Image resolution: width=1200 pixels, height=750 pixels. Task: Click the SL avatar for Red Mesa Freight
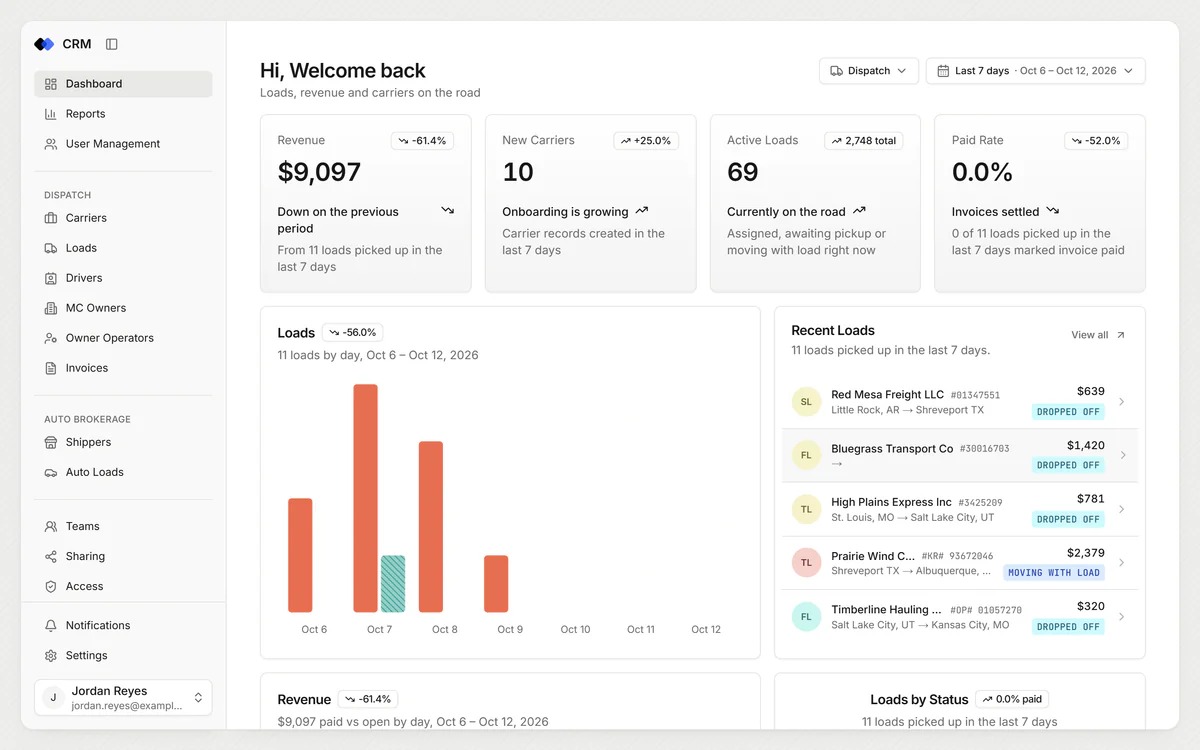pyautogui.click(x=806, y=402)
